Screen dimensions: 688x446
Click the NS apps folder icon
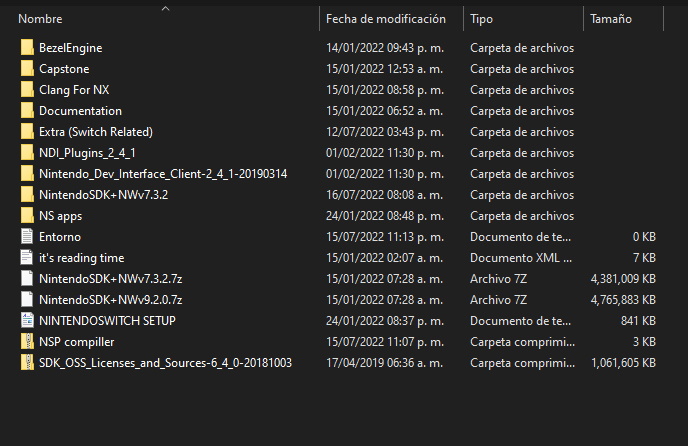coord(27,216)
